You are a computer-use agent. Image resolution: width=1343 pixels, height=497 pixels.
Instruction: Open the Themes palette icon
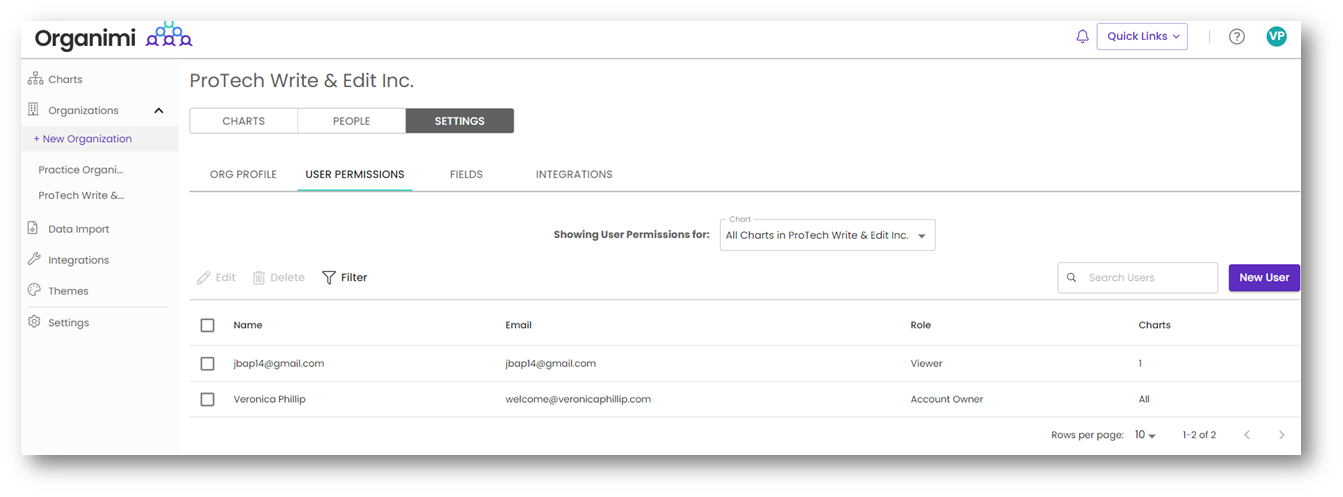pos(35,291)
